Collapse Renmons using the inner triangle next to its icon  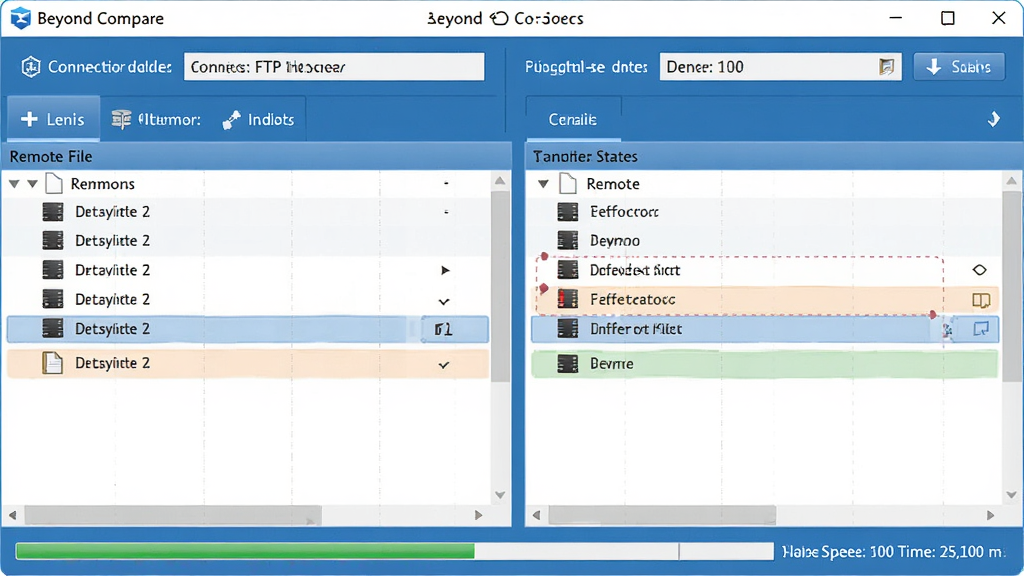(x=32, y=184)
